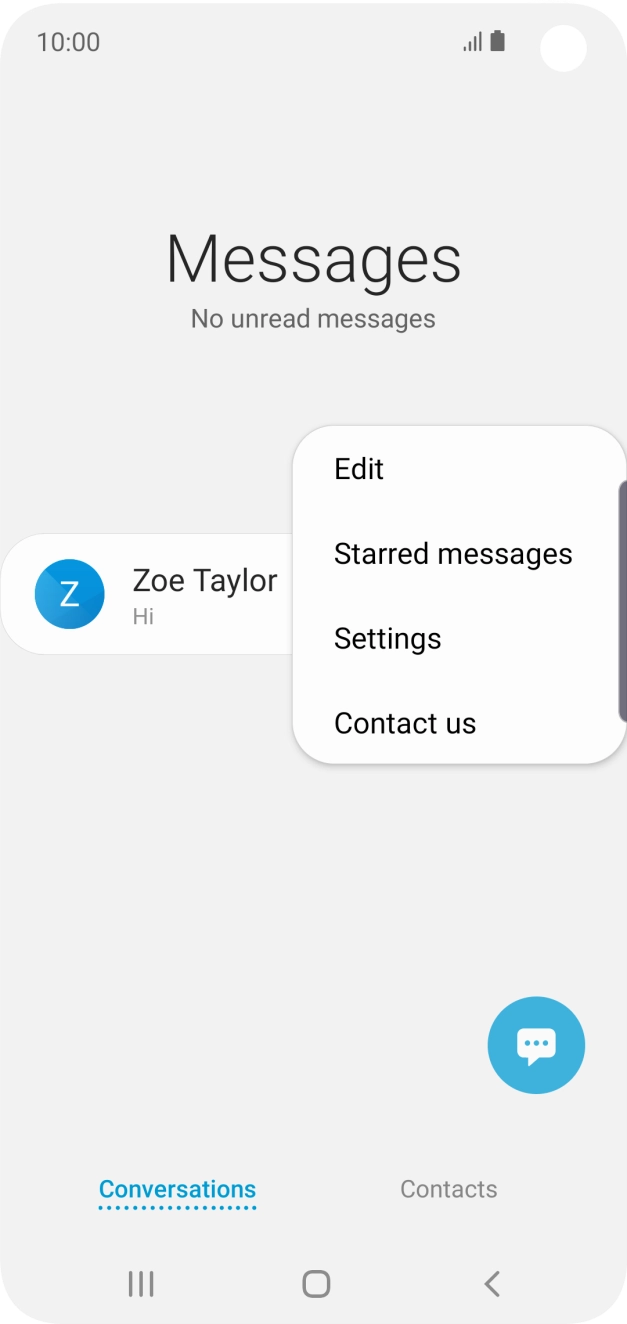Tap the signal strength status icon
Screen dimensions: 627x1324
[472, 42]
